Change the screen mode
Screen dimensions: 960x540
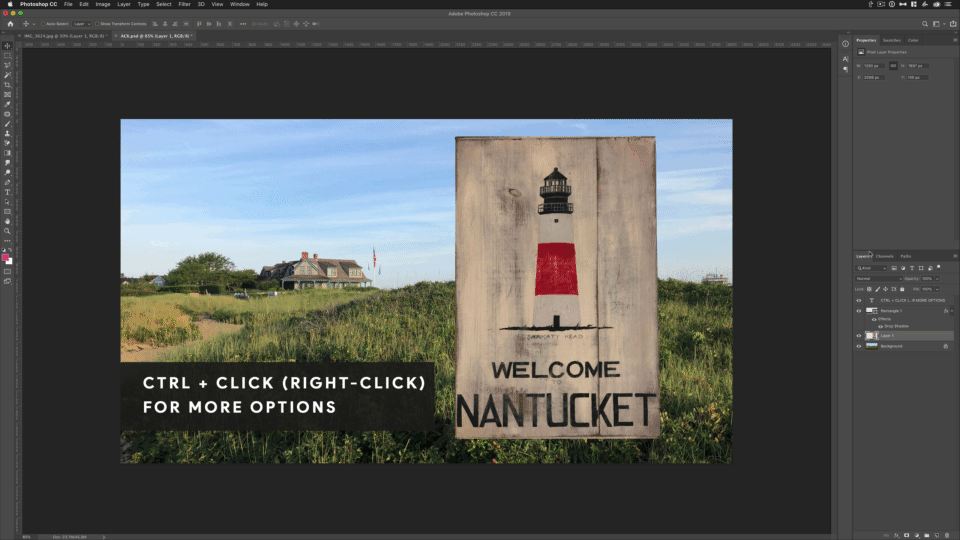tap(7, 282)
